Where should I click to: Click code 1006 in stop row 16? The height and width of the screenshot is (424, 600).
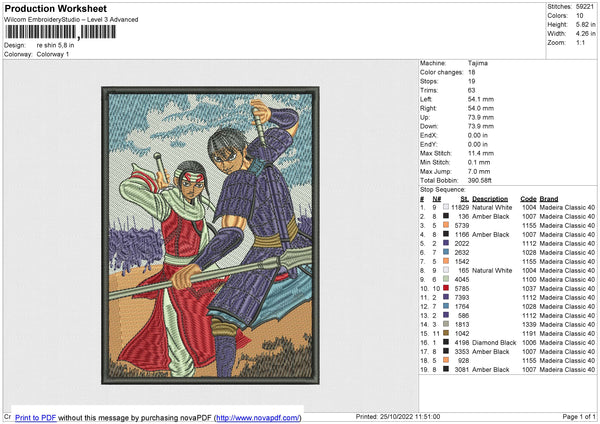(529, 342)
